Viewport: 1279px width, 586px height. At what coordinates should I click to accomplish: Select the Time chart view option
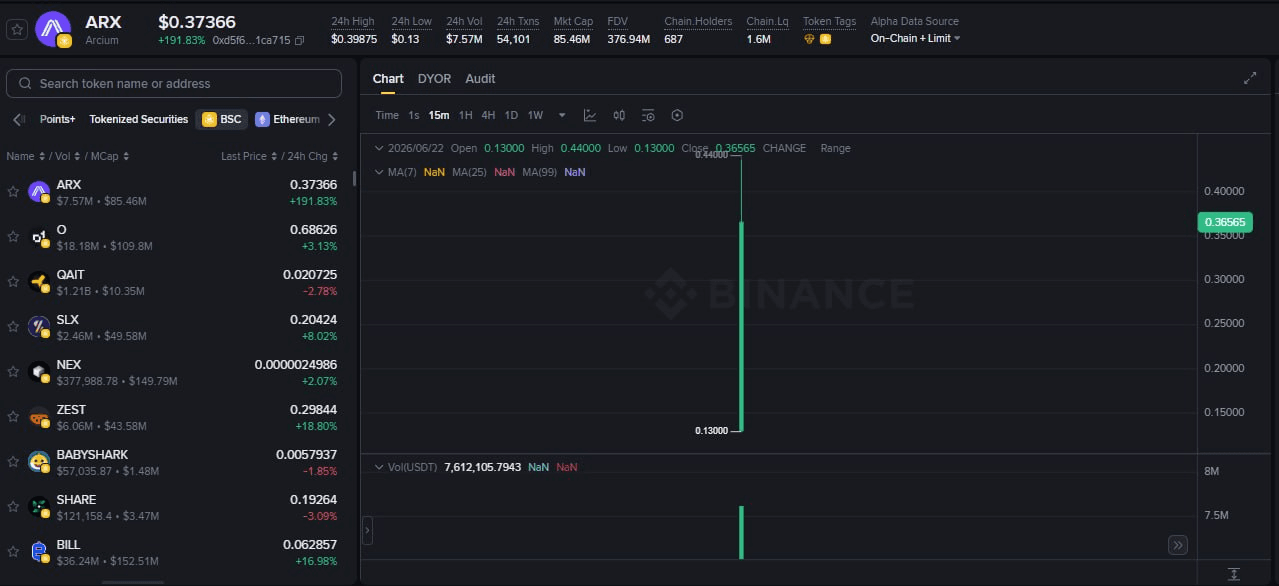click(x=387, y=115)
